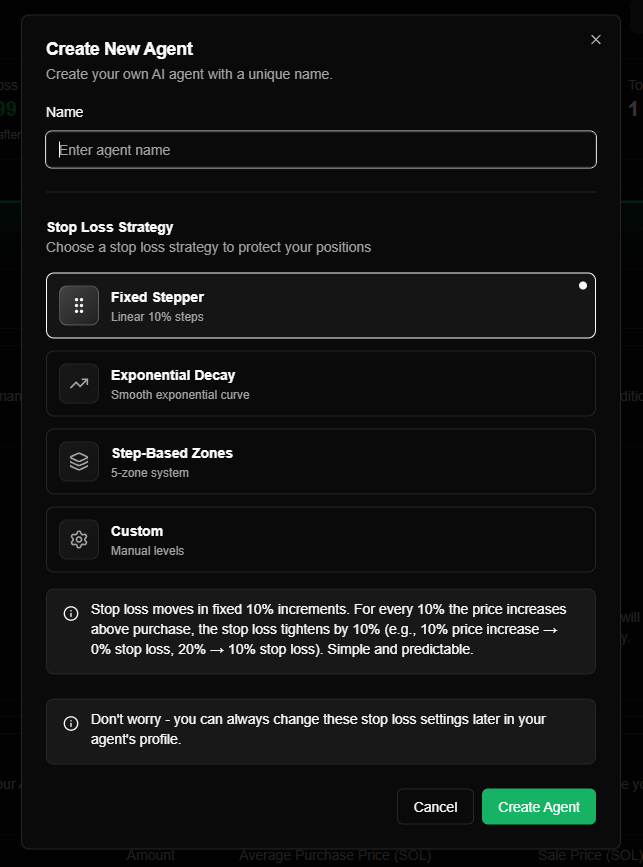The width and height of the screenshot is (643, 867).
Task: Select the Fixed Stepper strategy
Action: 320,305
